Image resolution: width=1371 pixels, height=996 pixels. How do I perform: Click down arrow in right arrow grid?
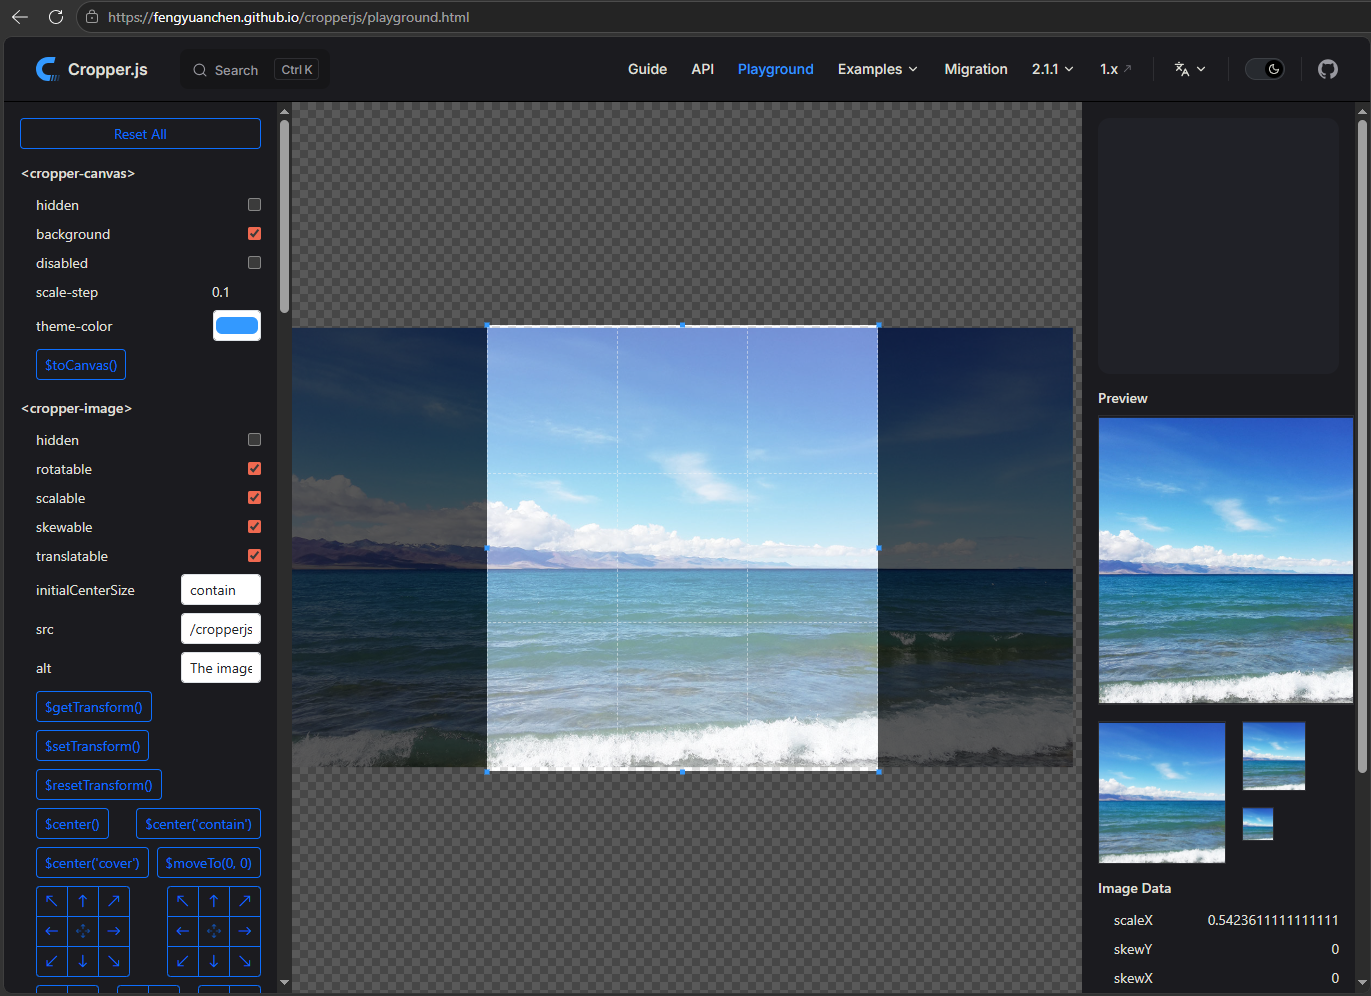point(214,961)
